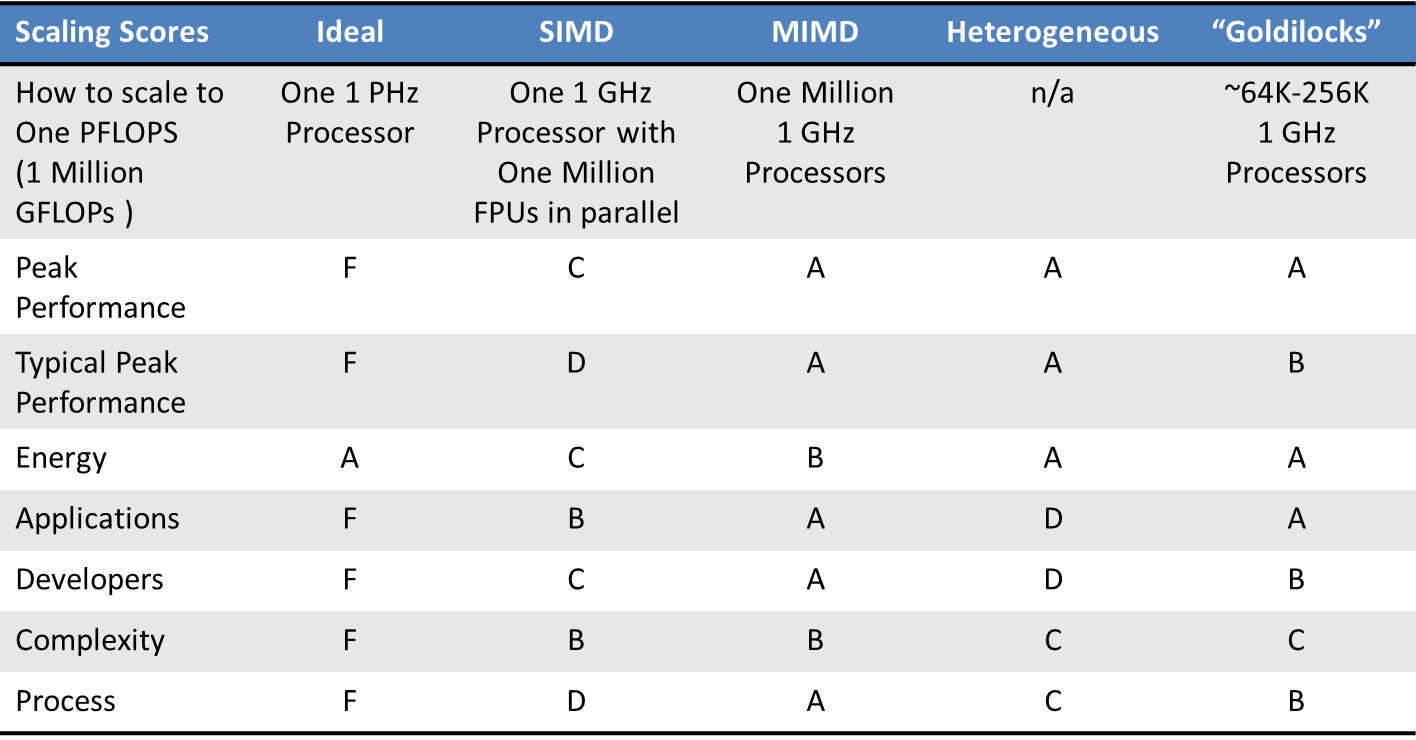Click the "One Million 1 GHz Processors" cell
Screen dimensions: 1416x740
coord(815,132)
